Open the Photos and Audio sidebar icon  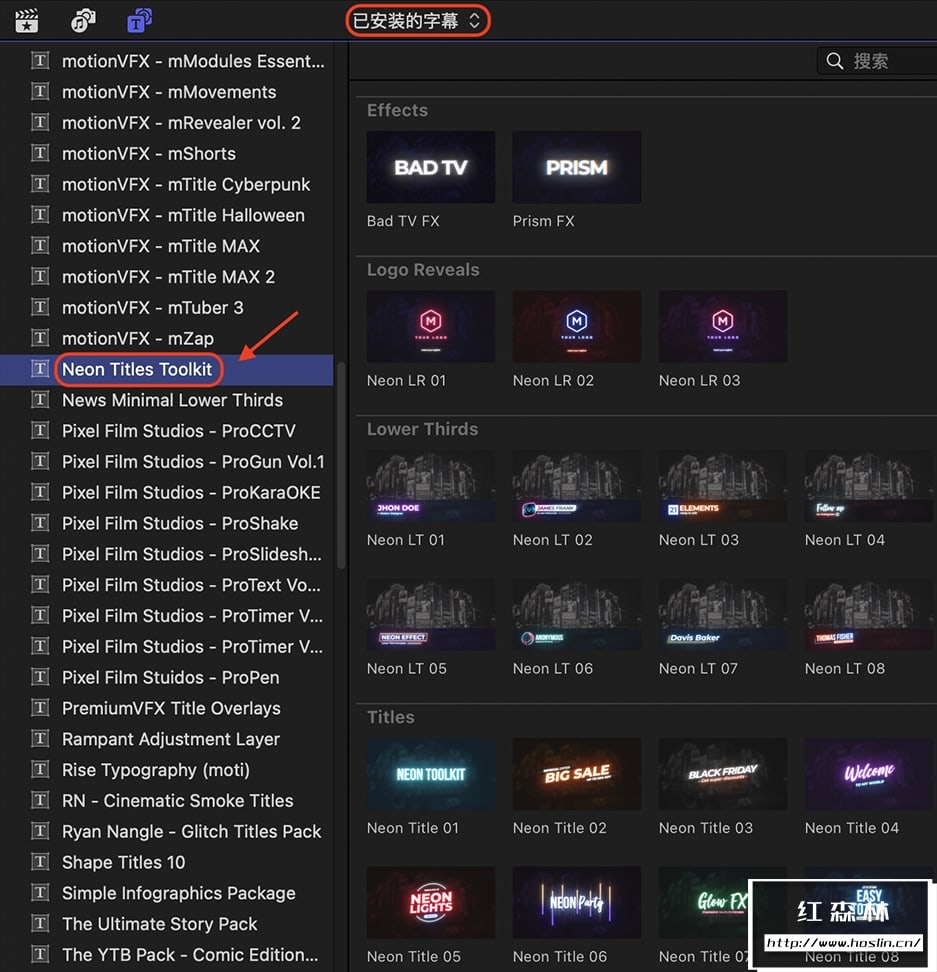83,20
